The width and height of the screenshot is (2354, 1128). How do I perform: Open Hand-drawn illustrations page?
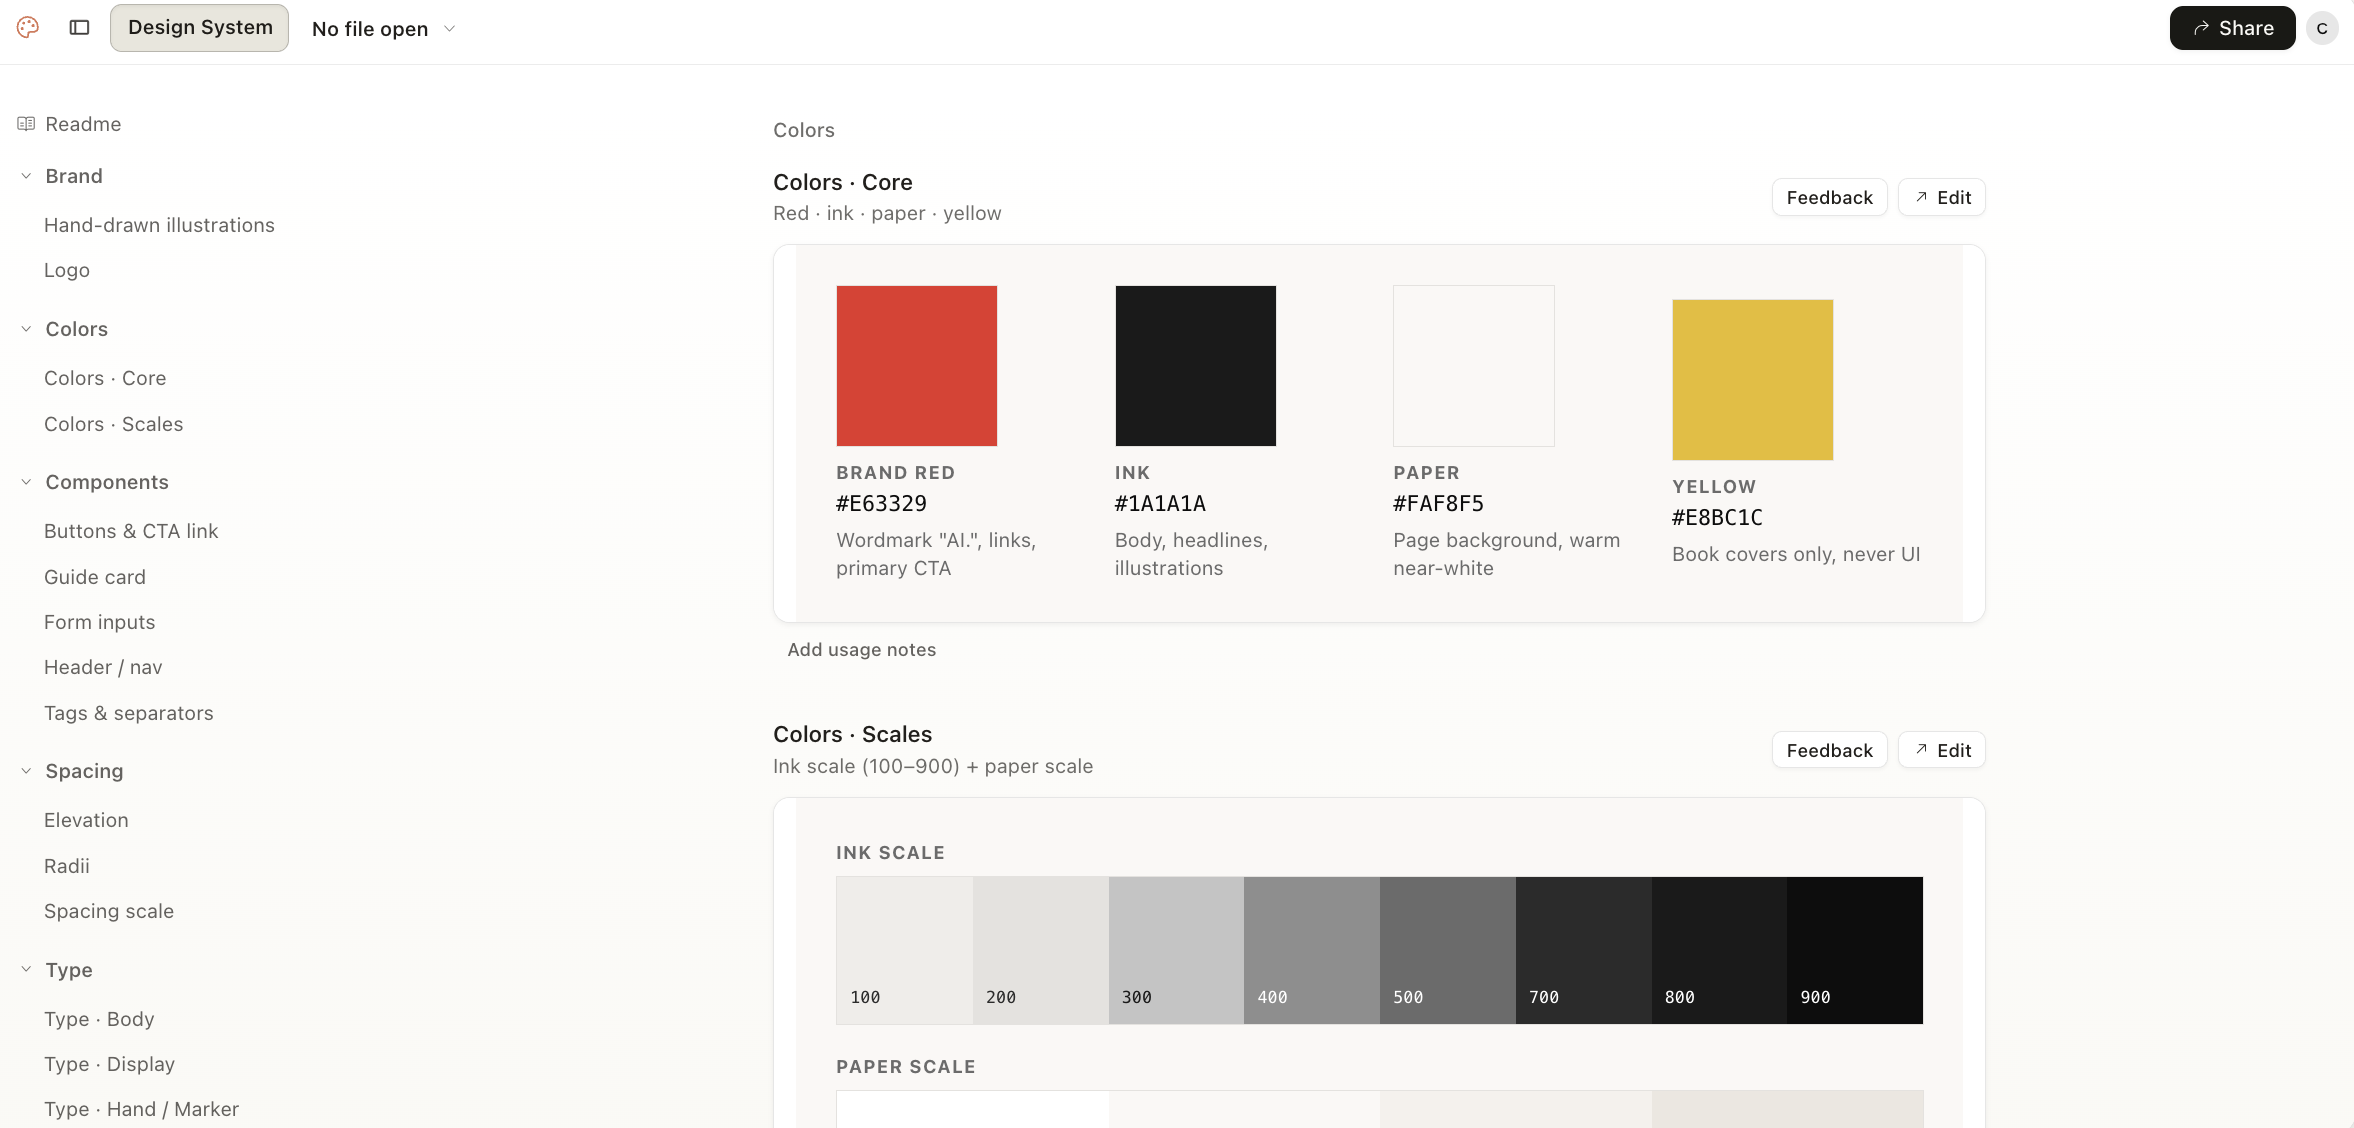(x=159, y=225)
